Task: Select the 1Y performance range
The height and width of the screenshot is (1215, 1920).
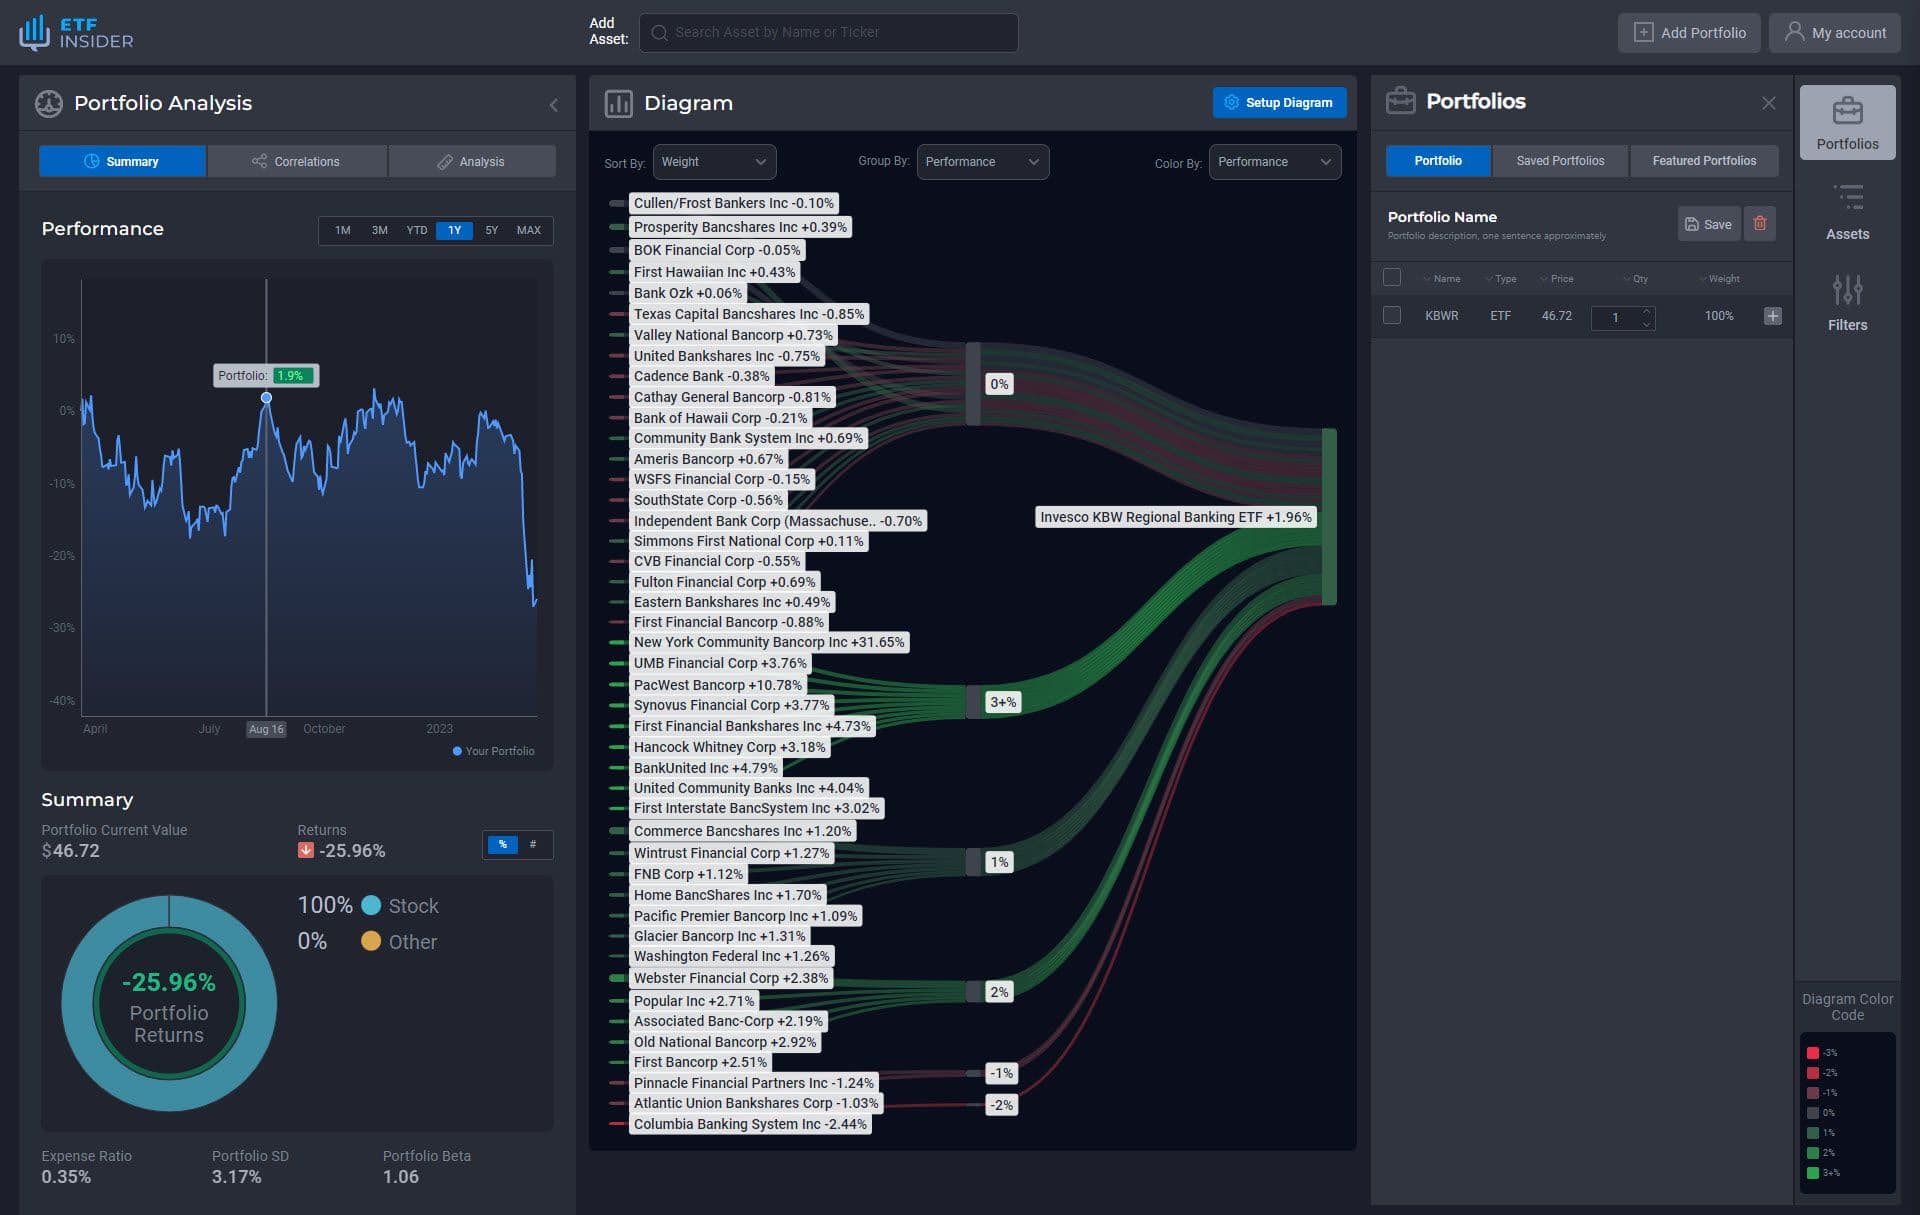Action: pyautogui.click(x=454, y=231)
